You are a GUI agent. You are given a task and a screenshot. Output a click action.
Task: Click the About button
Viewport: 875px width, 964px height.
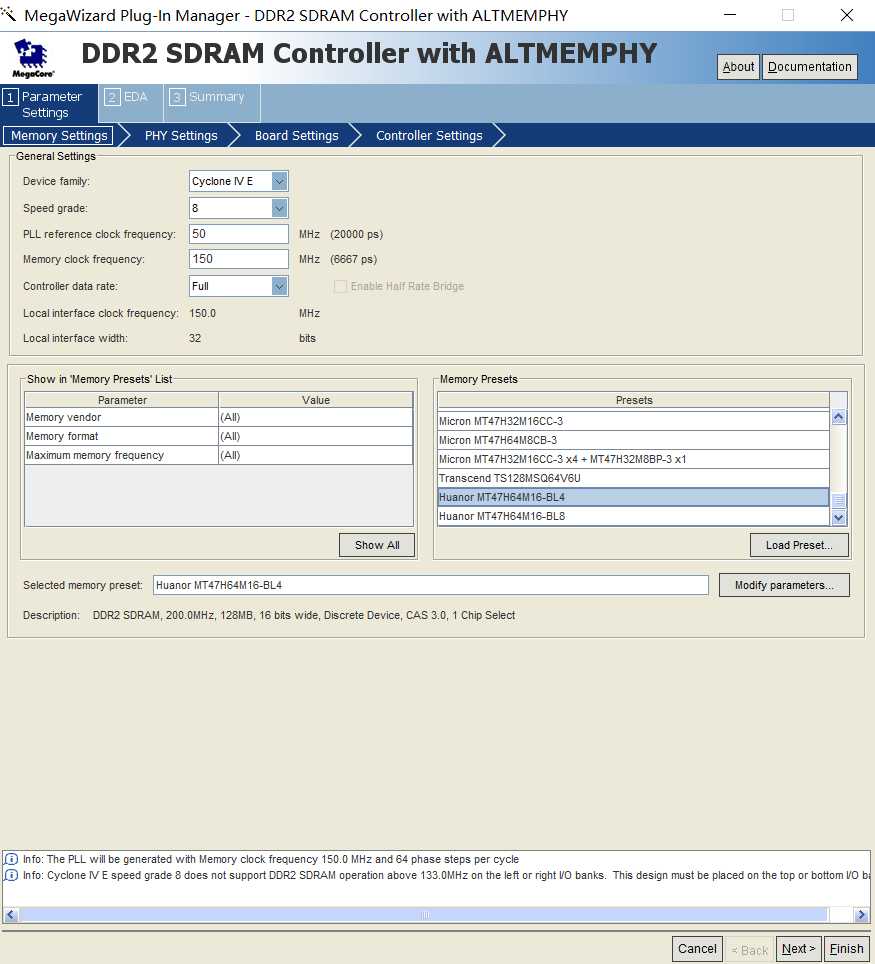(x=738, y=67)
